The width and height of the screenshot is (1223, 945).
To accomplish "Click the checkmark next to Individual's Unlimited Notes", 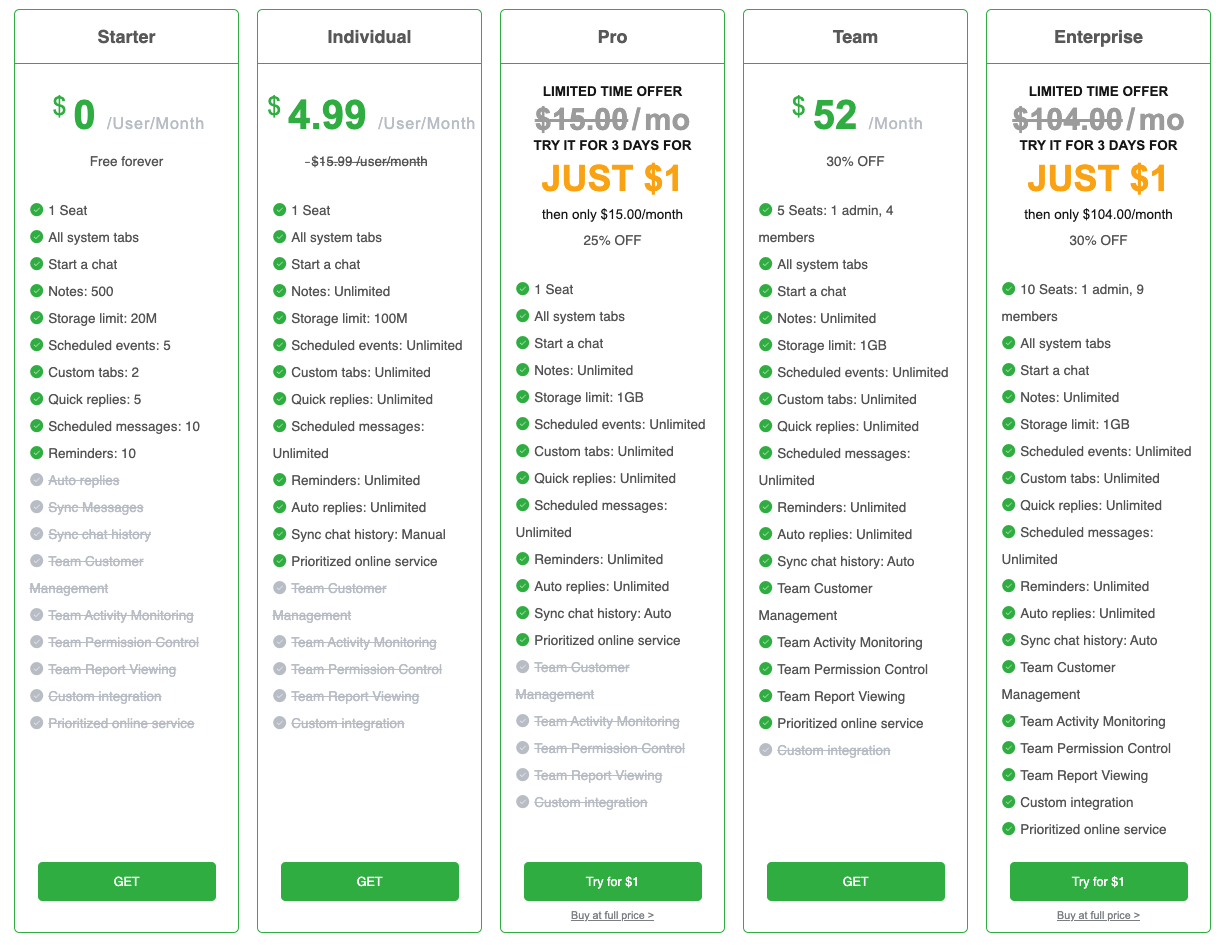I will (x=278, y=291).
